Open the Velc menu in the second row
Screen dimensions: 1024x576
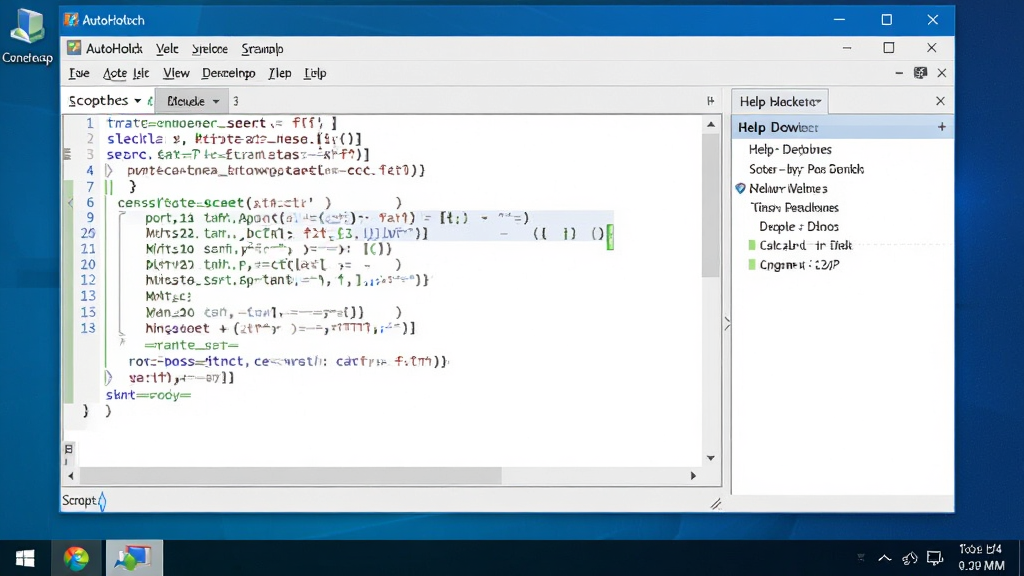click(167, 49)
